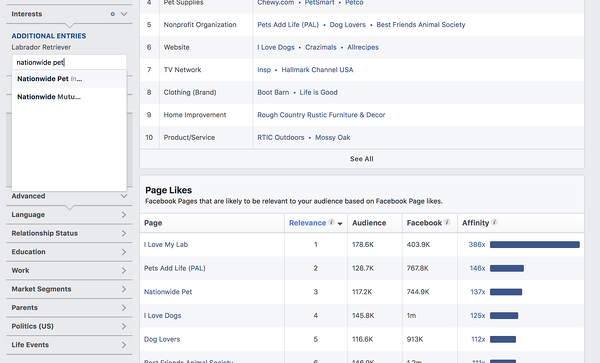Select Nationwide Mutual suggestion in dropdown
Screen dimensions: 600x363
[69, 97]
